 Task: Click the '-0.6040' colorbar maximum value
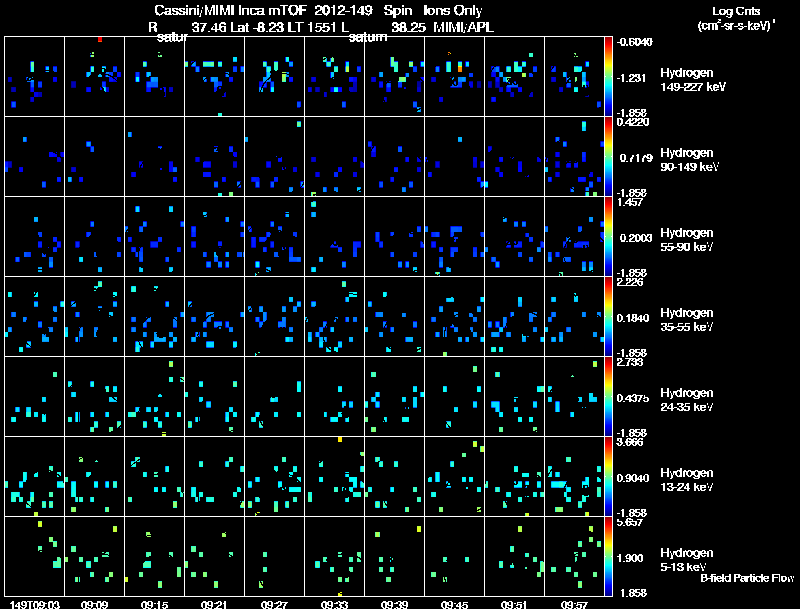click(x=634, y=42)
